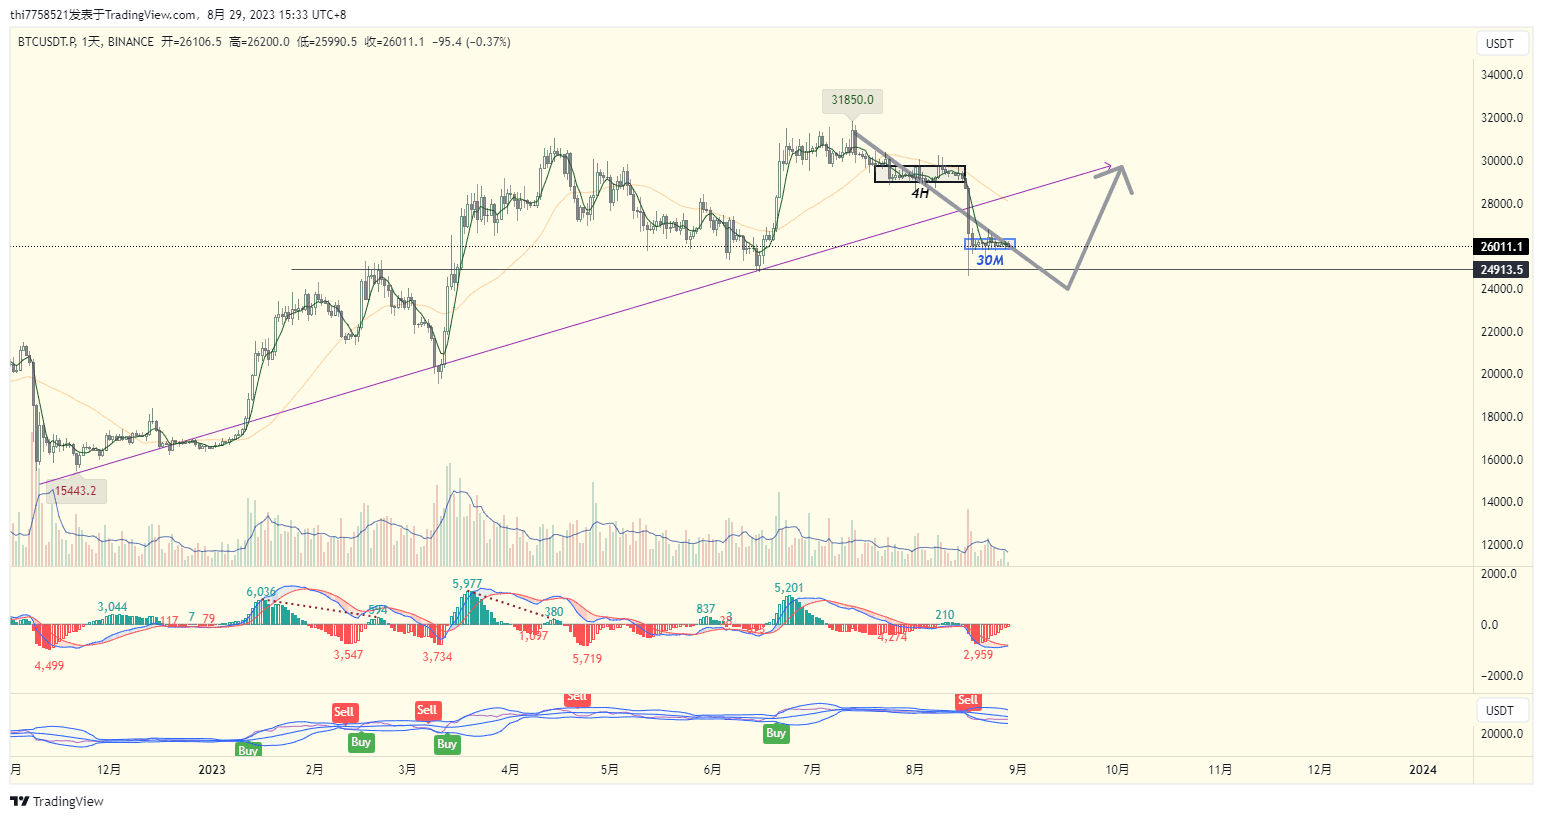The width and height of the screenshot is (1543, 819).
Task: Click the 6,036 MACD peak value
Action: (x=261, y=592)
